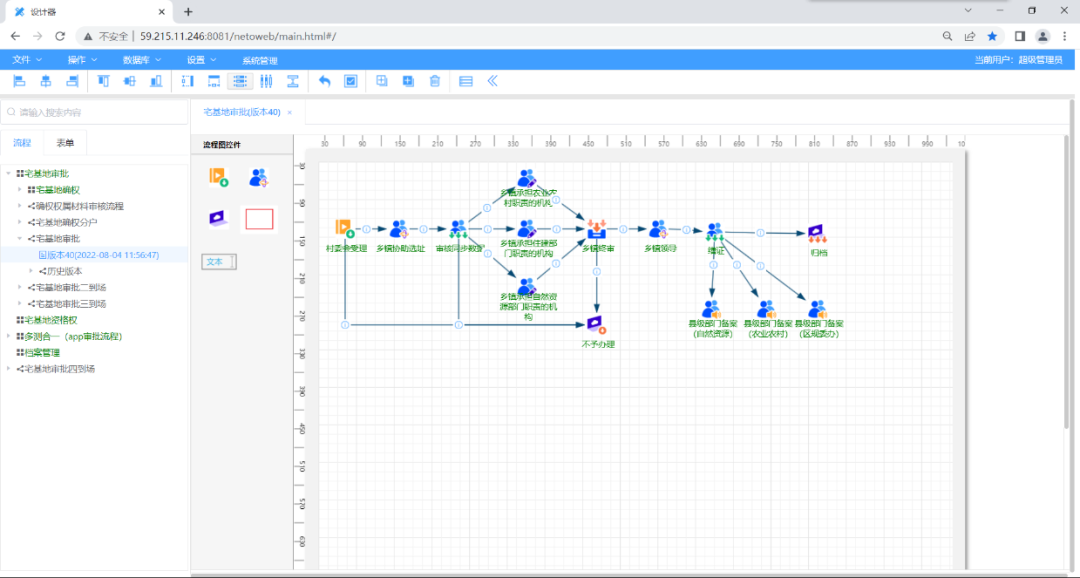Click the trash delete icon in toolbar

(x=434, y=81)
